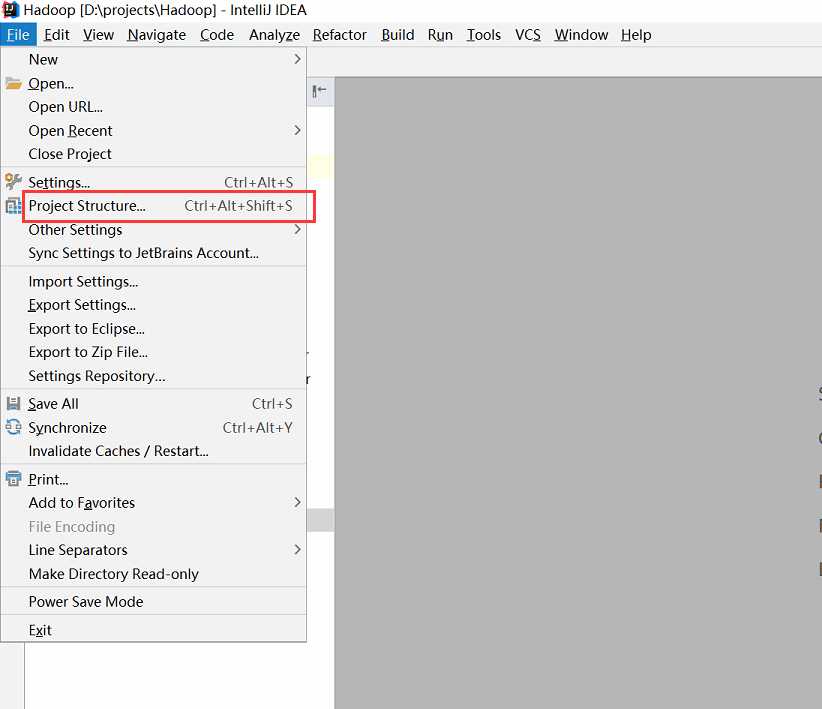Click the Save All floppy icon

pos(13,404)
